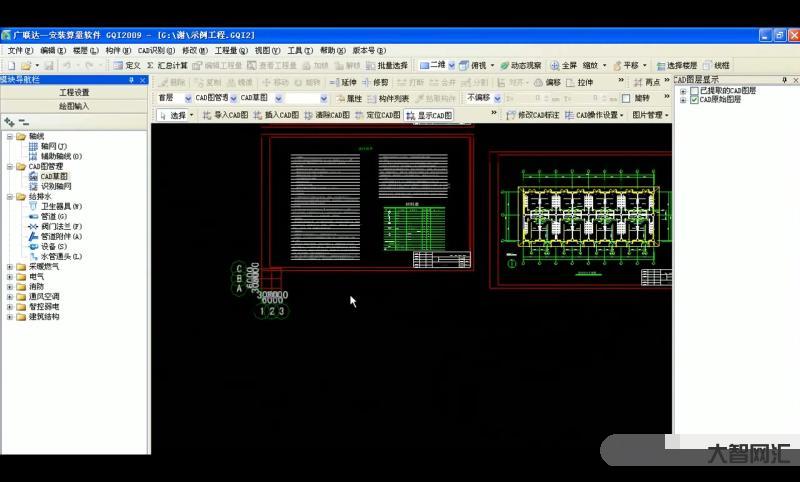Screen dimensions: 800x482
Task: Click 清除CAD图 clear tool
Action: coord(327,115)
